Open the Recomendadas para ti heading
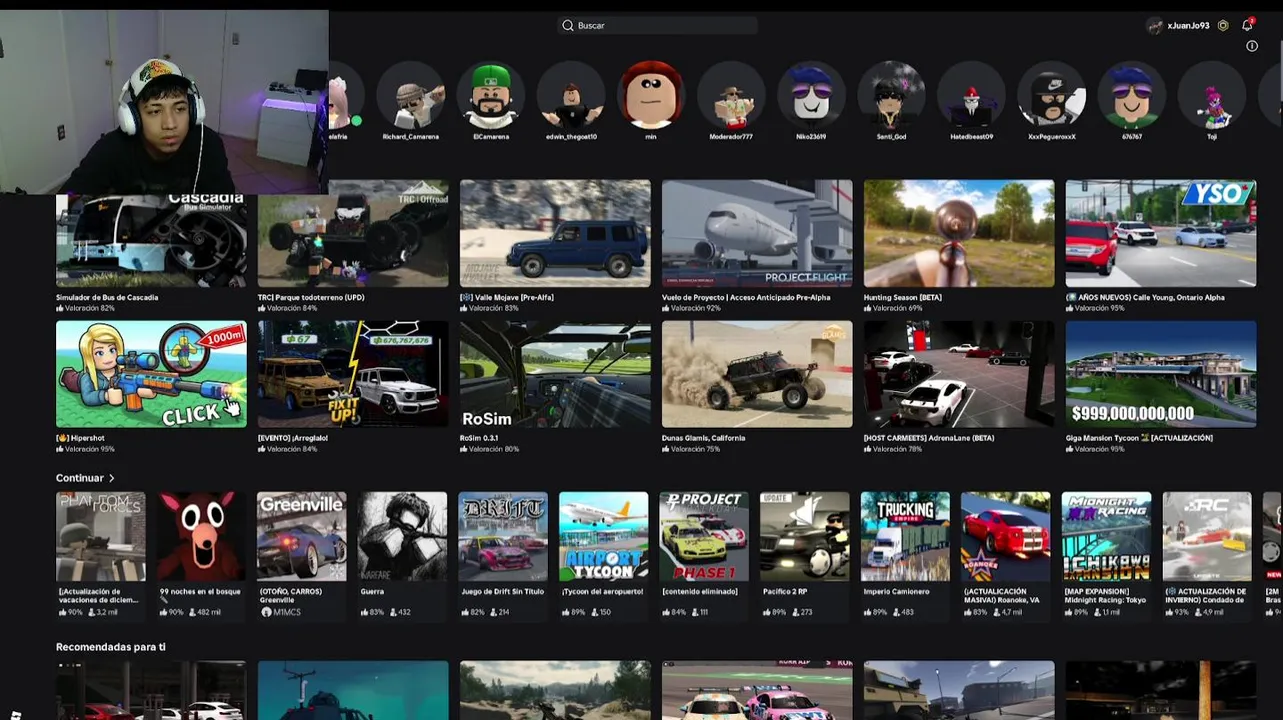1283x720 pixels. click(x=111, y=647)
